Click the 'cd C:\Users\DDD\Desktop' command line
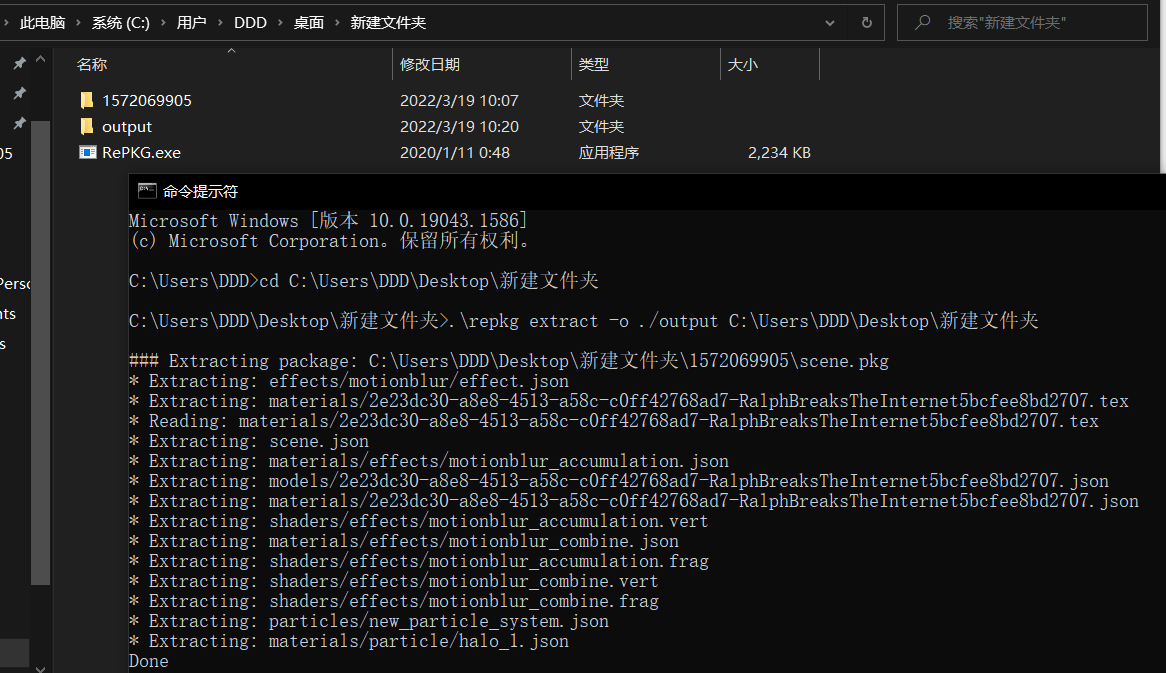 coord(364,280)
